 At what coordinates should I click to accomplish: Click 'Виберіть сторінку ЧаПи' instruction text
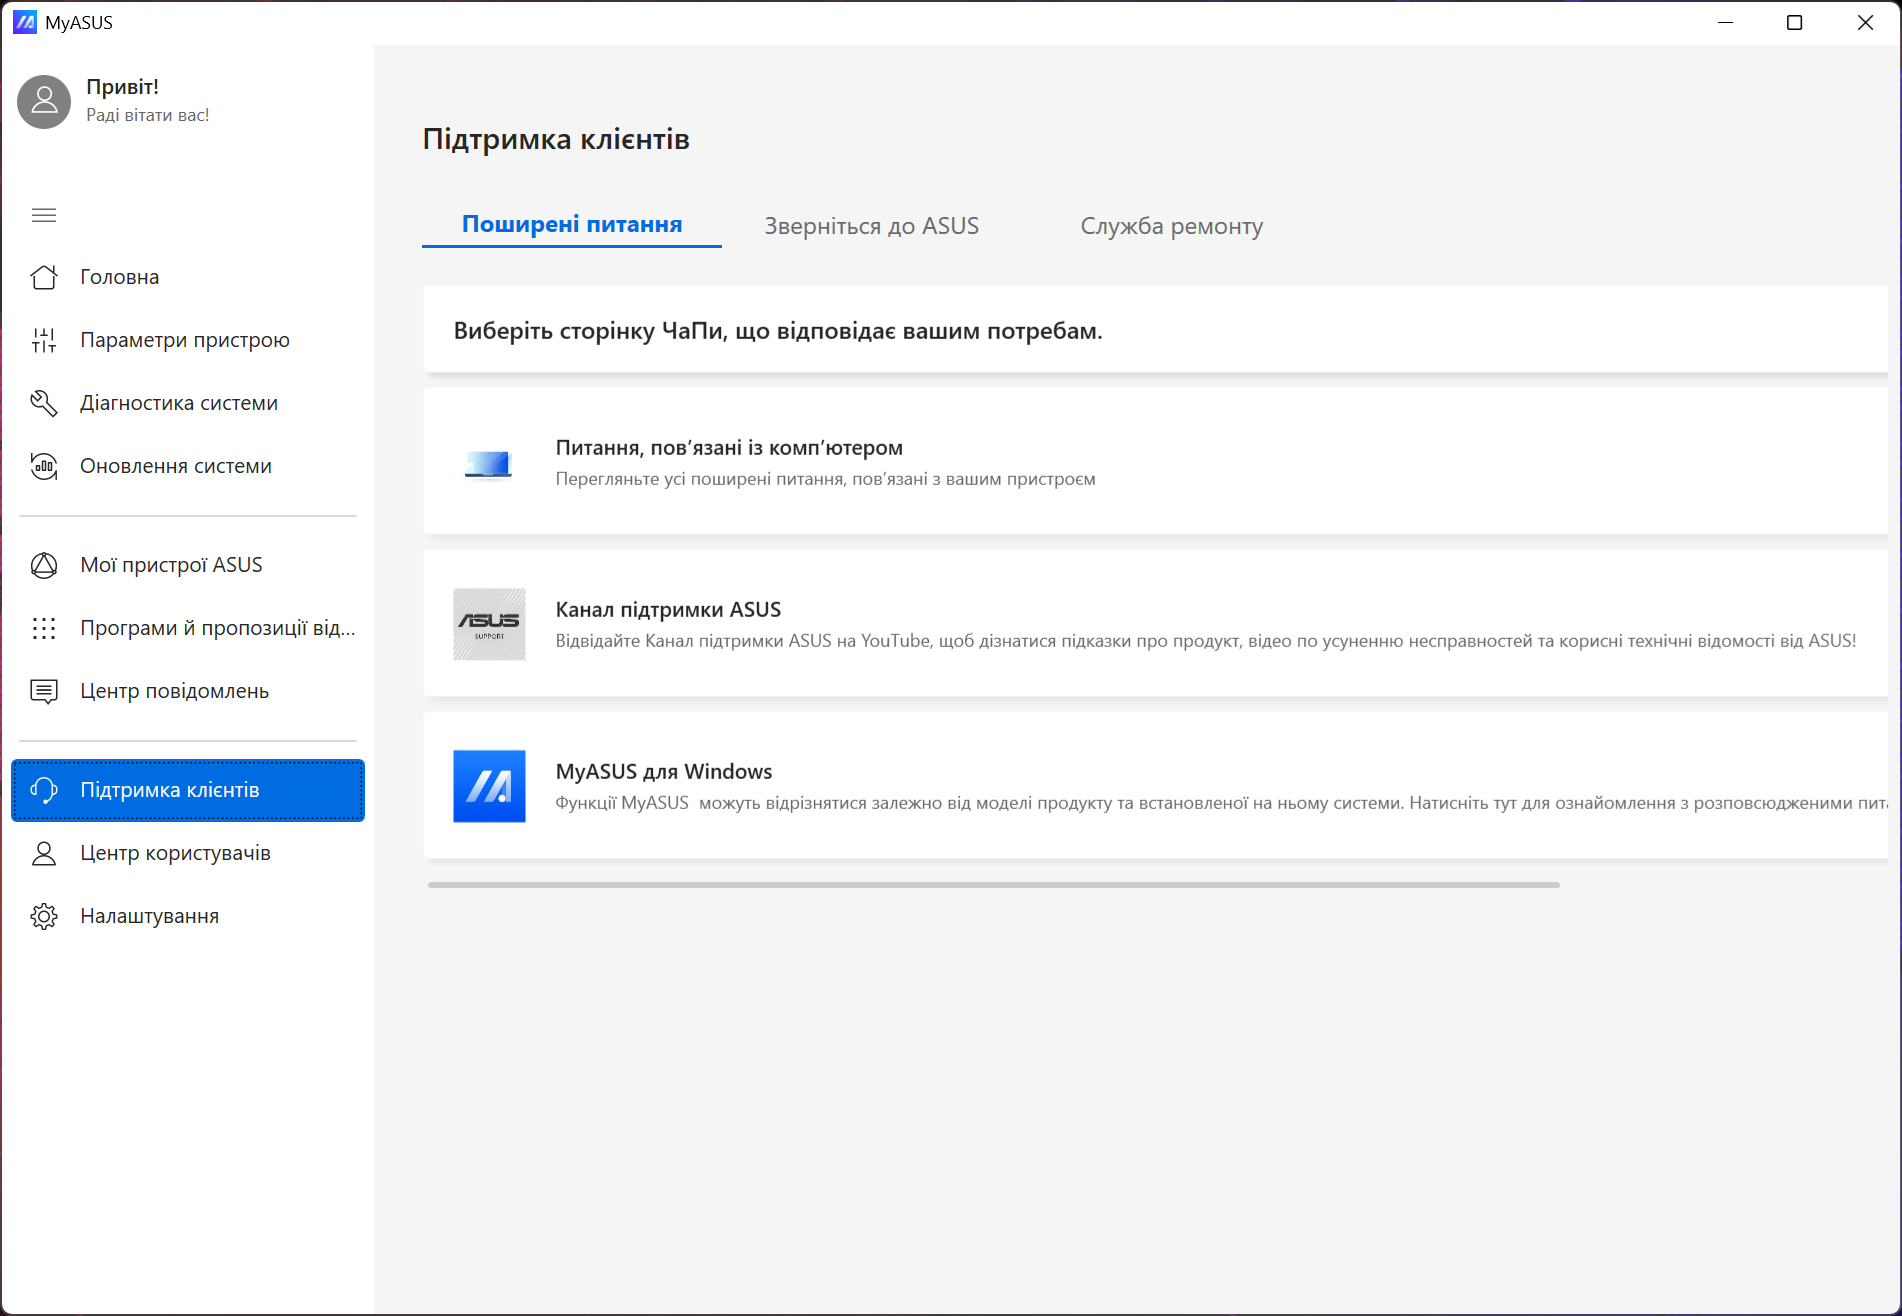click(x=778, y=331)
